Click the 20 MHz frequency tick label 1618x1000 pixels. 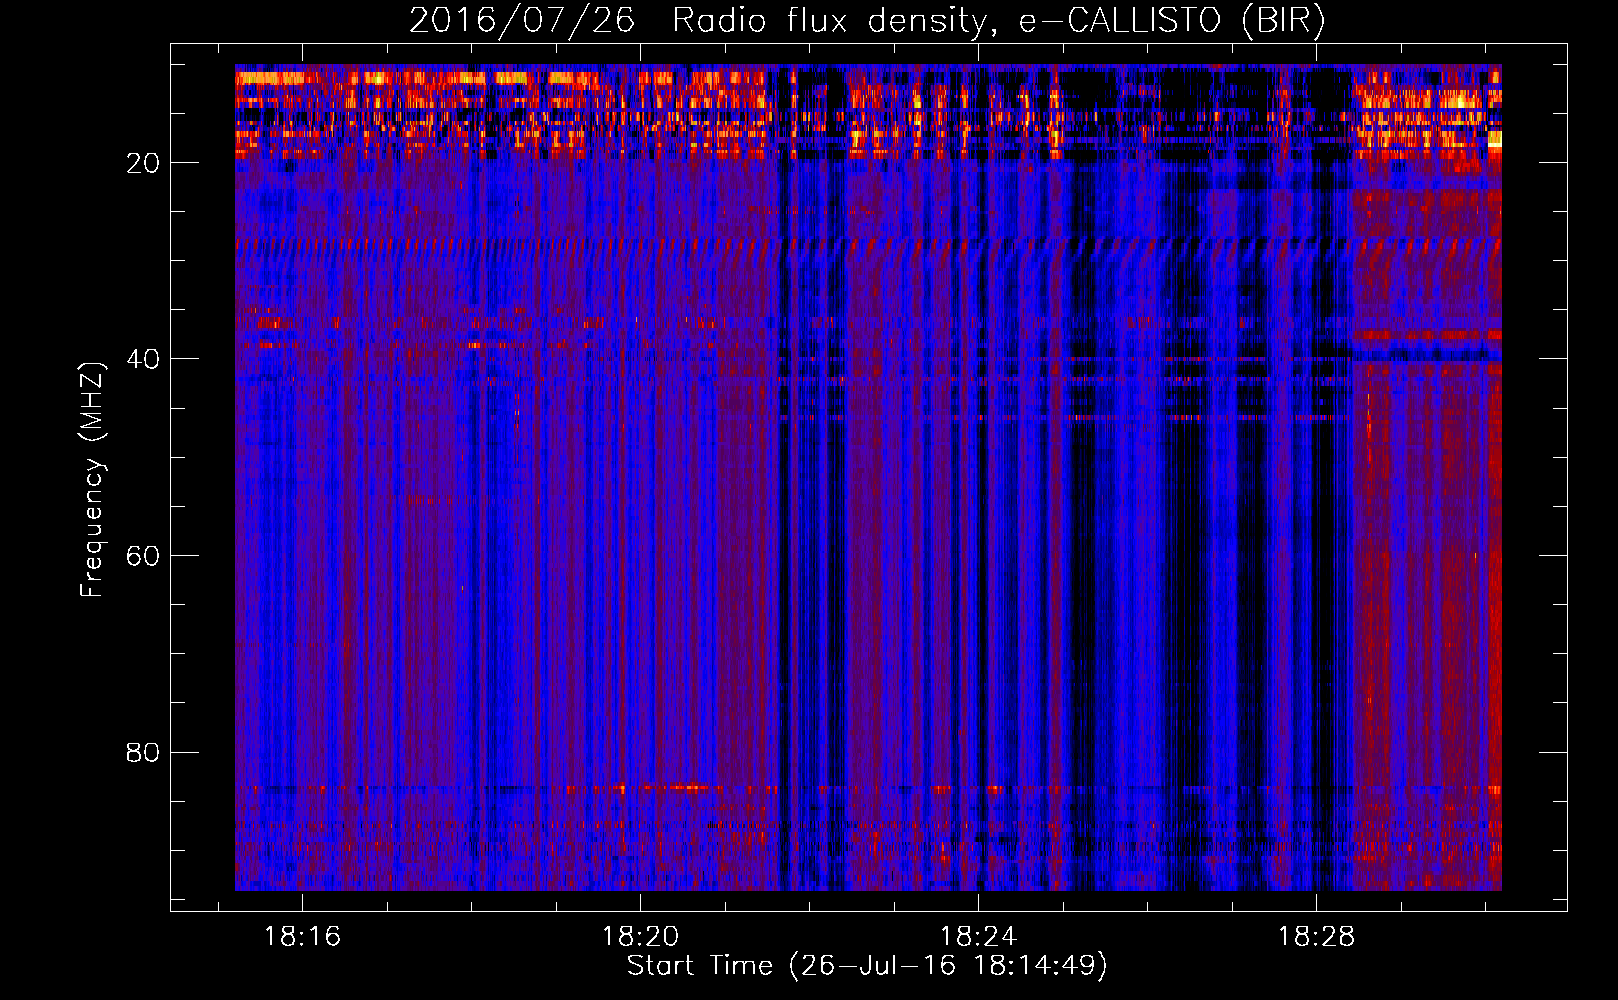[143, 163]
